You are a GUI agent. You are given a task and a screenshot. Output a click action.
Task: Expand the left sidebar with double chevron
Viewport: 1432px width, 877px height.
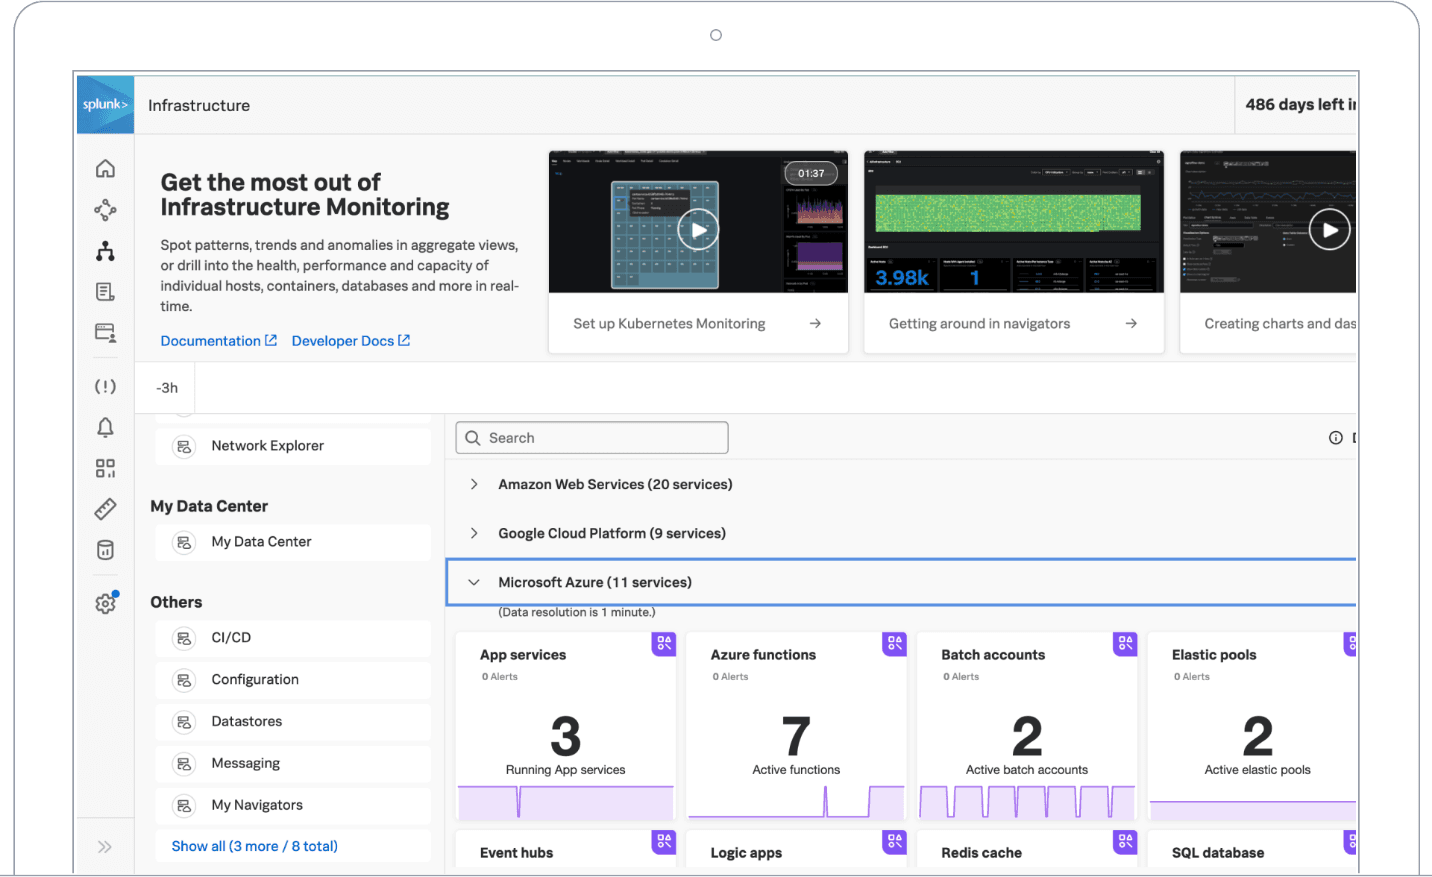105,847
